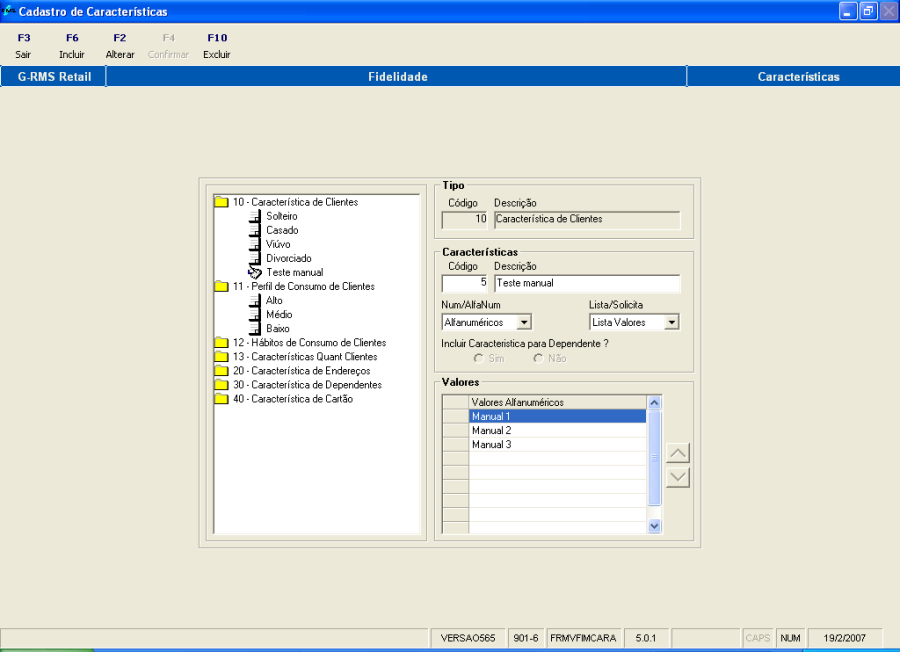Click the row header beside Manual 2

pyautogui.click(x=456, y=430)
